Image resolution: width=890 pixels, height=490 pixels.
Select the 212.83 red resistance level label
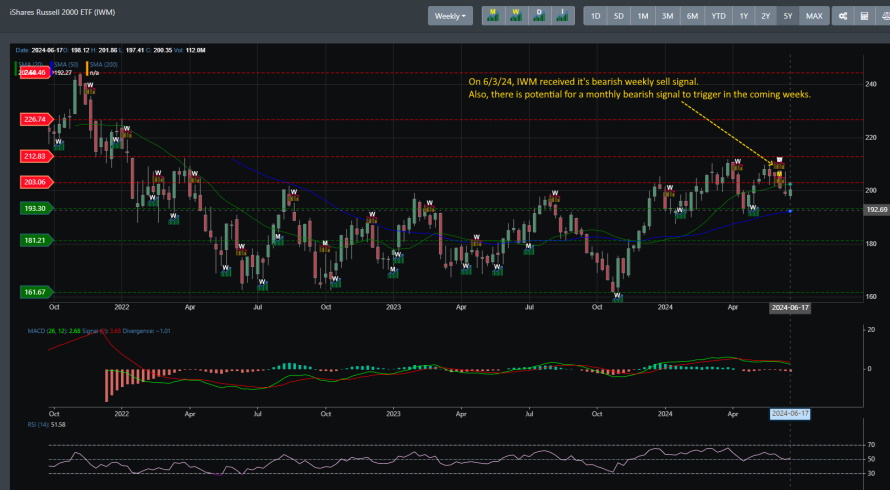pos(36,156)
